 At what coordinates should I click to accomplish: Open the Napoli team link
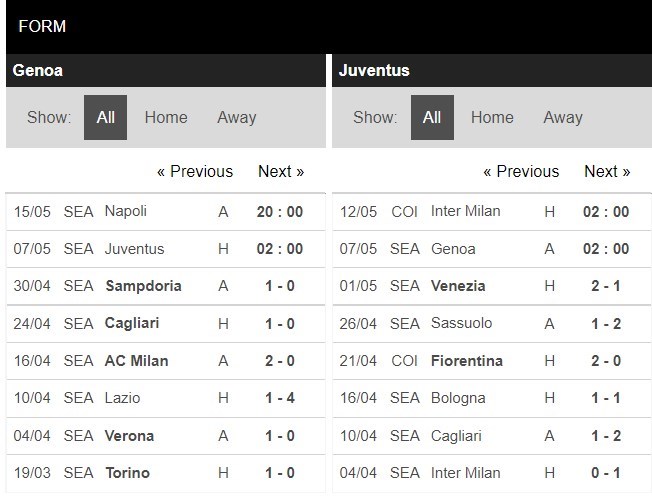click(126, 211)
